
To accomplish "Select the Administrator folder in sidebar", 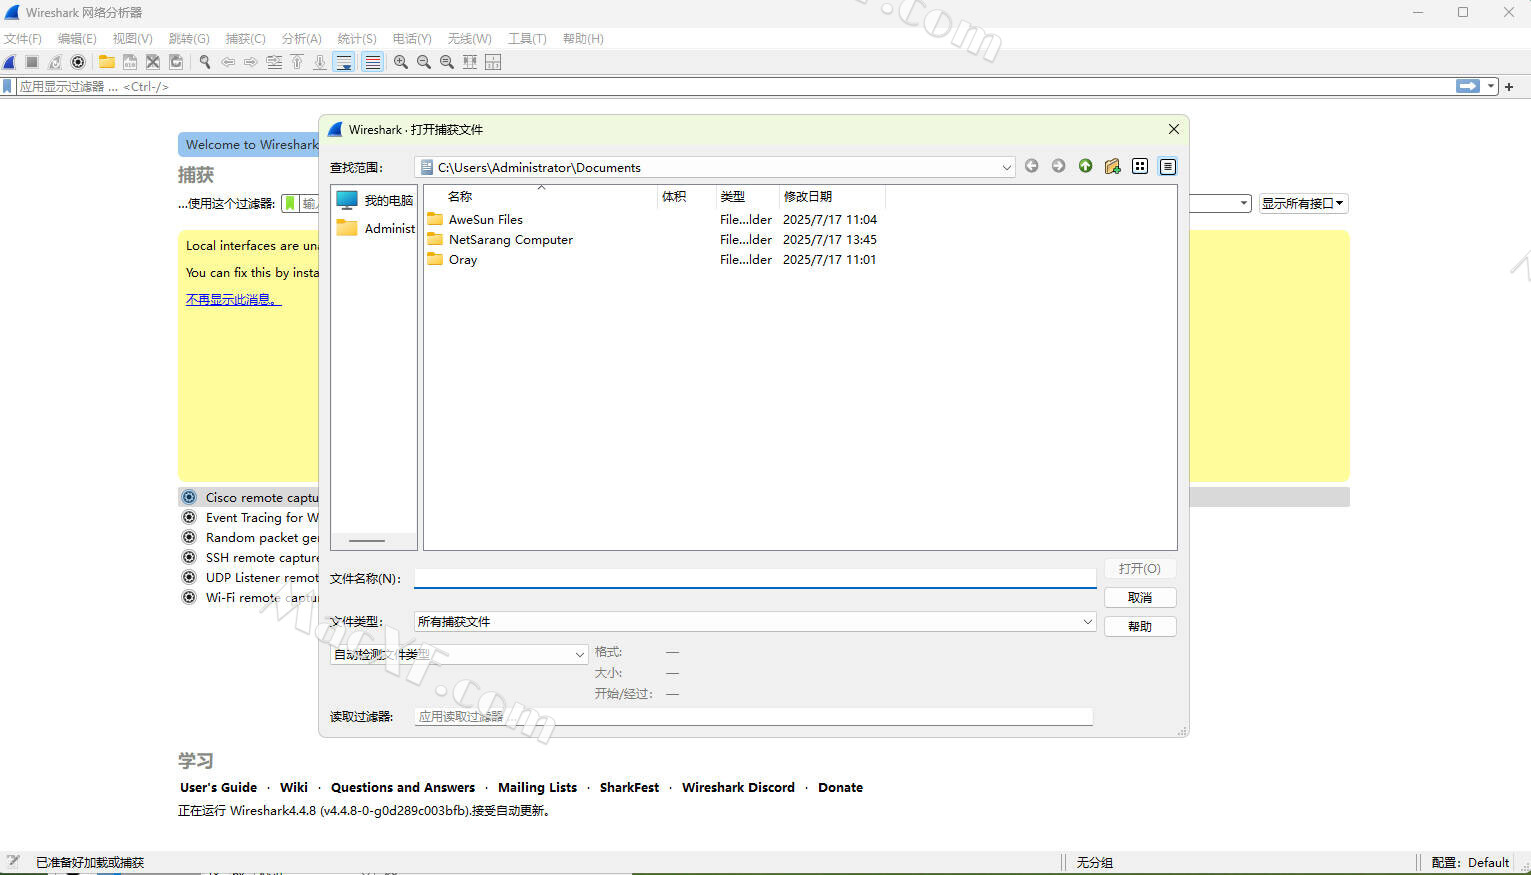I will click(x=374, y=228).
